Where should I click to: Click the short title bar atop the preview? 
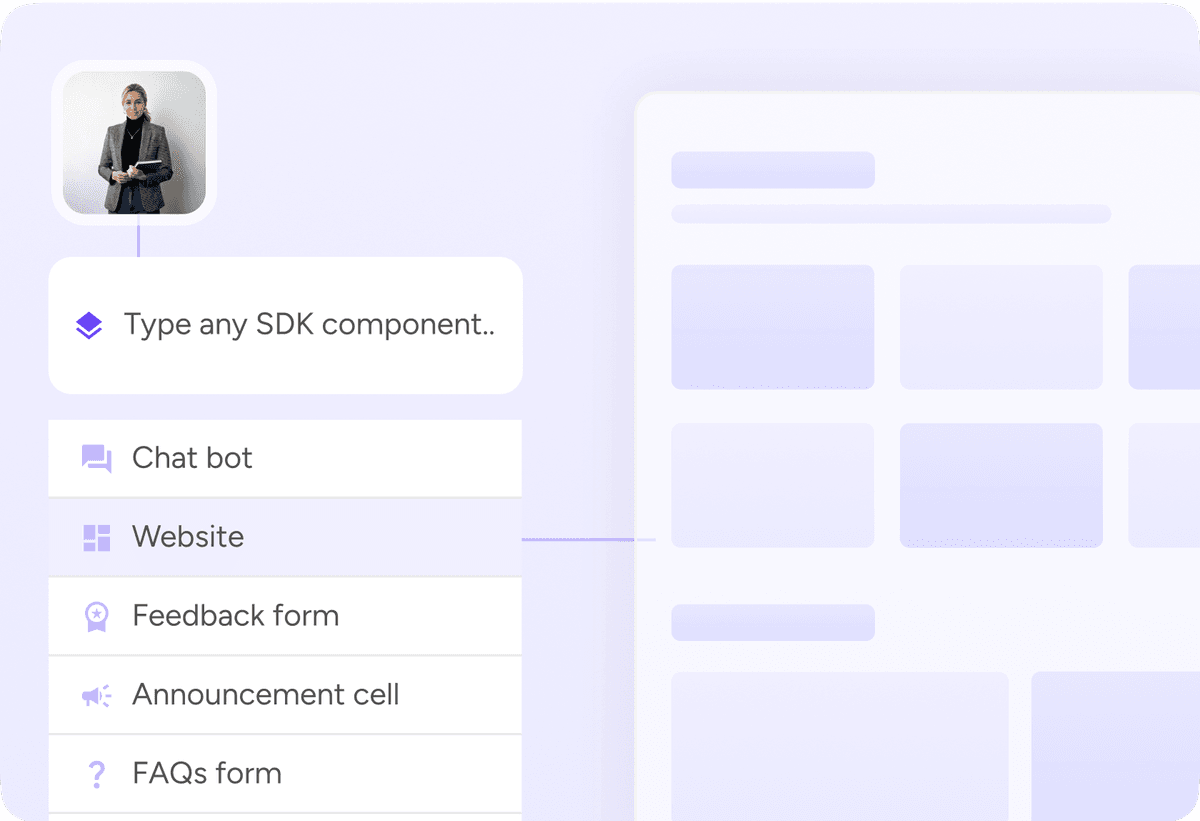[772, 170]
